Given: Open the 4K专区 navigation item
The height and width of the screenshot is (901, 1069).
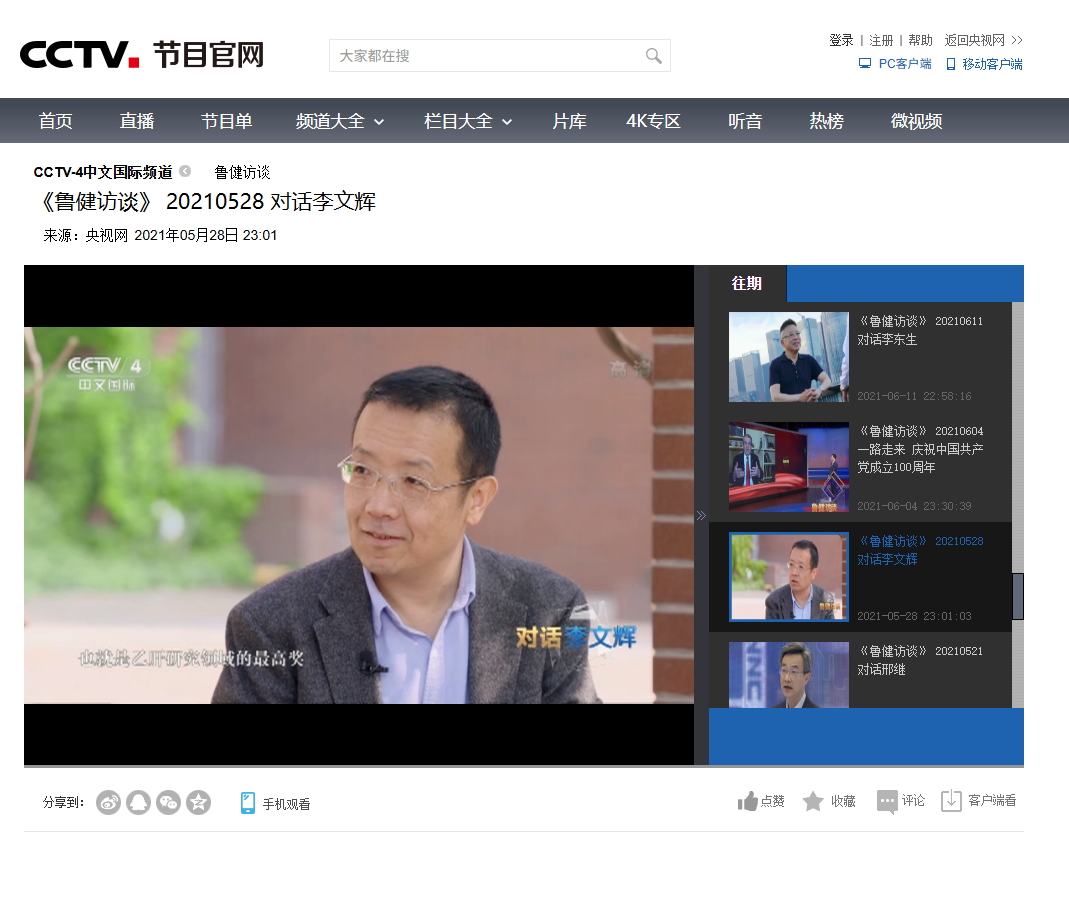Looking at the screenshot, I should click(653, 121).
